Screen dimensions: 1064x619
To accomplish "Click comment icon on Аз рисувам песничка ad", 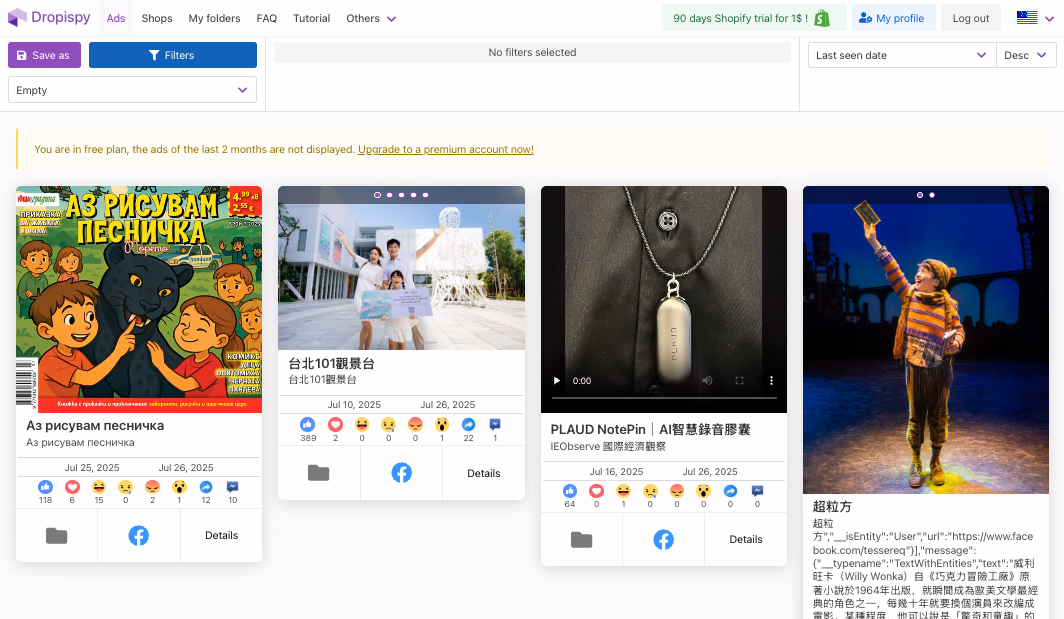I will click(x=233, y=487).
